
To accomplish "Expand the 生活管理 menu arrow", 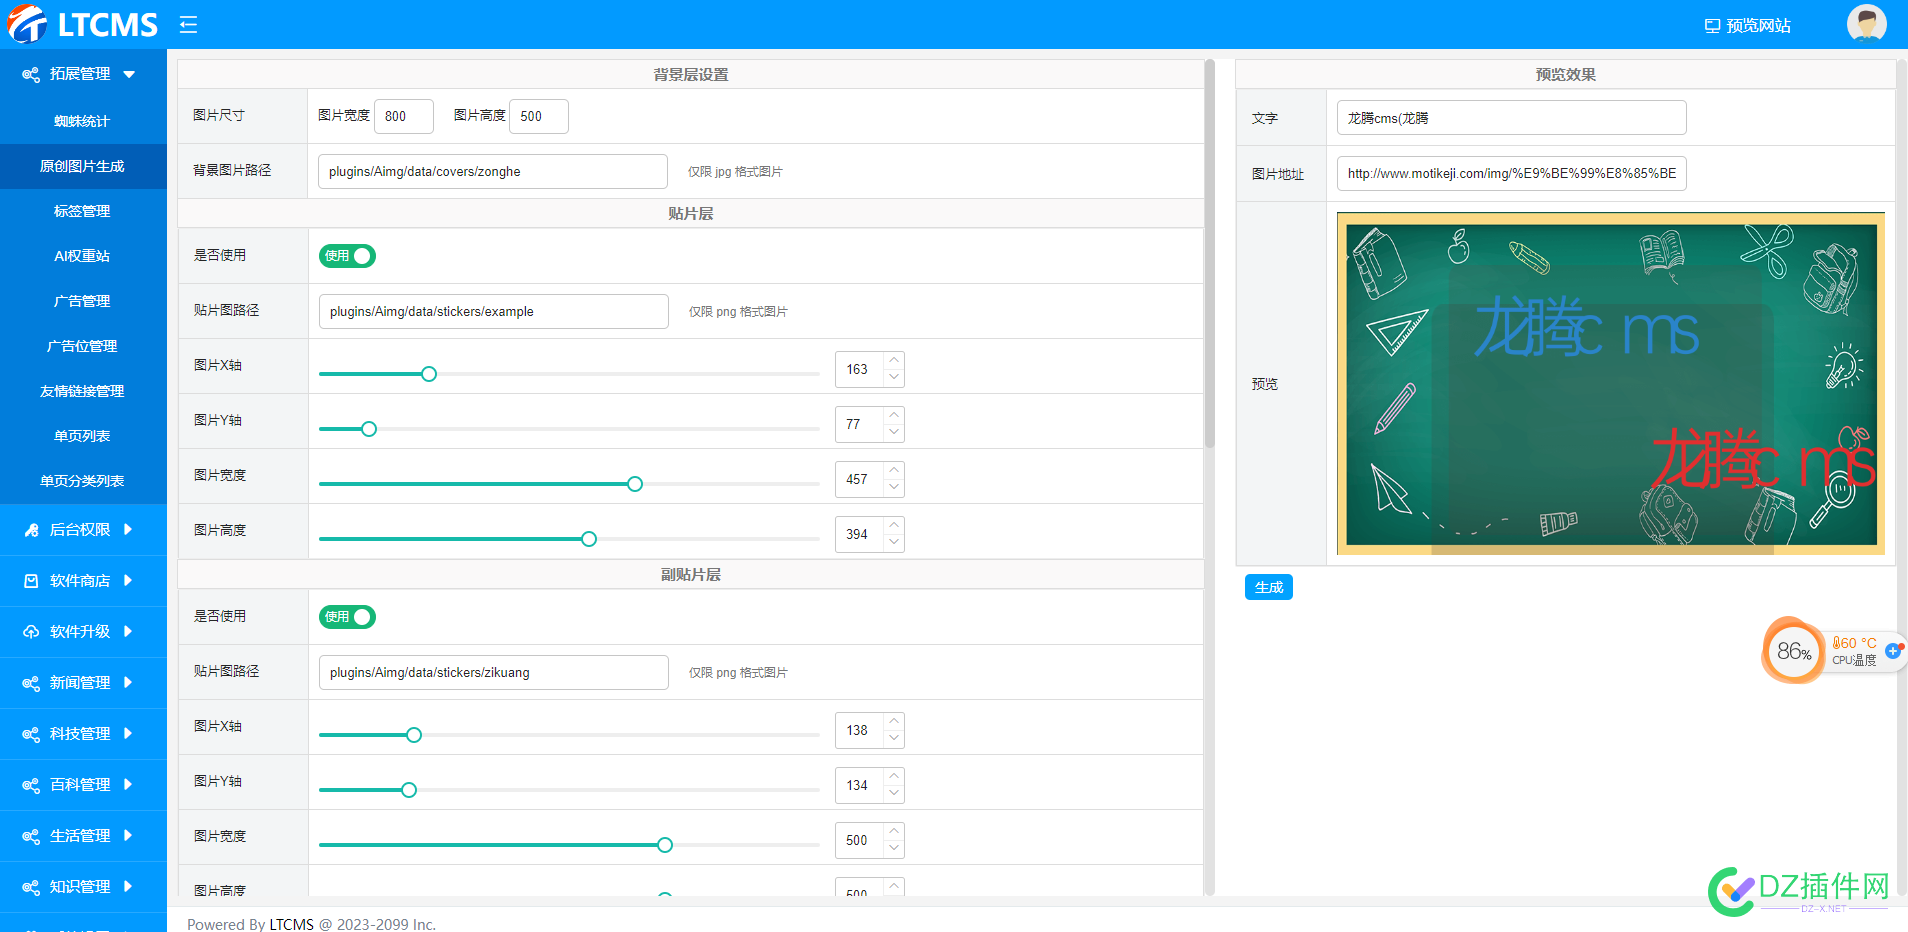I will click(x=128, y=836).
